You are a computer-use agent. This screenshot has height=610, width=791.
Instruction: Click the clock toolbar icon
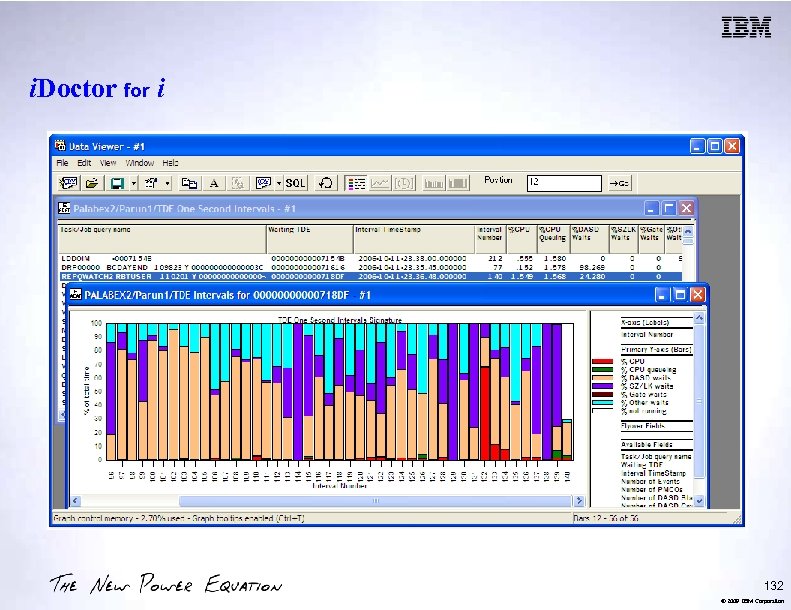[404, 183]
